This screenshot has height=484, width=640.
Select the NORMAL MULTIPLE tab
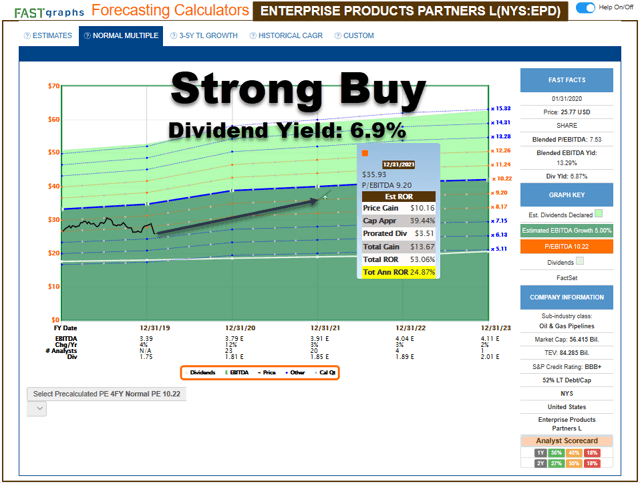(121, 36)
